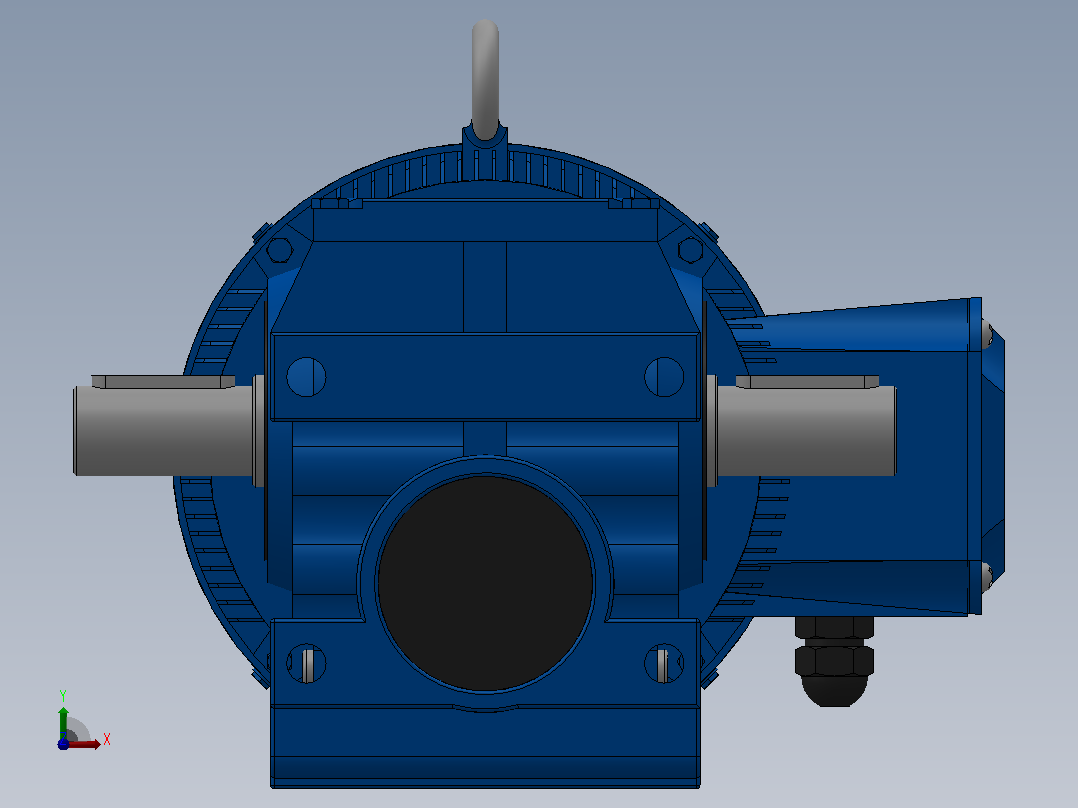The height and width of the screenshot is (808, 1078).
Task: Click the blue Z axis dot of triad
Action: coord(63,744)
